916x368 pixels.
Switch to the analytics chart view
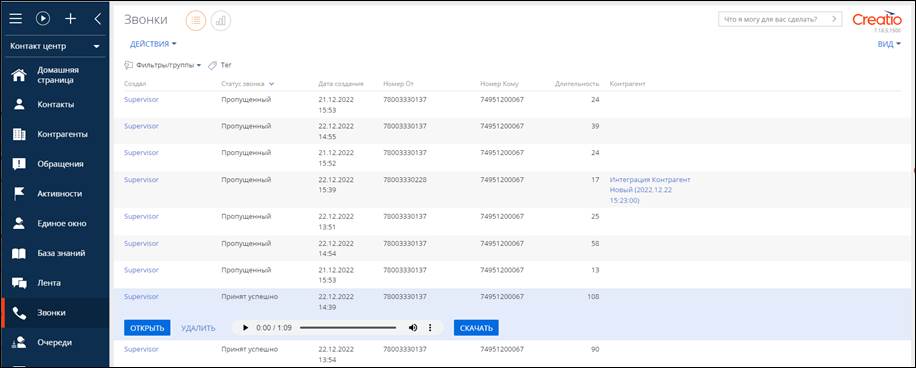(x=221, y=20)
